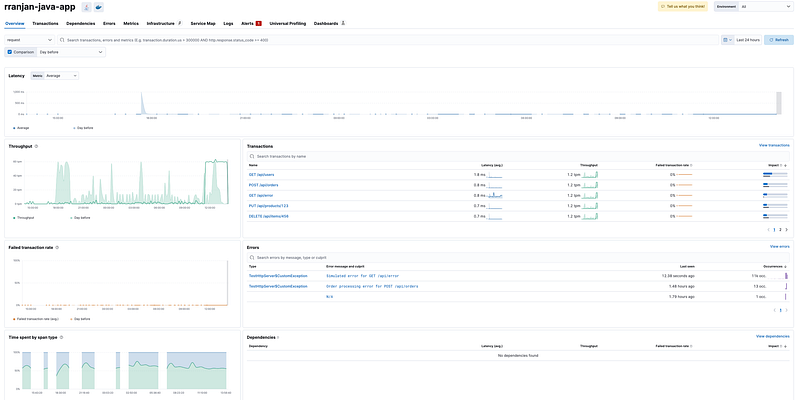800x400 pixels.
Task: Click the Alerts count red badge
Action: [x=259, y=23]
